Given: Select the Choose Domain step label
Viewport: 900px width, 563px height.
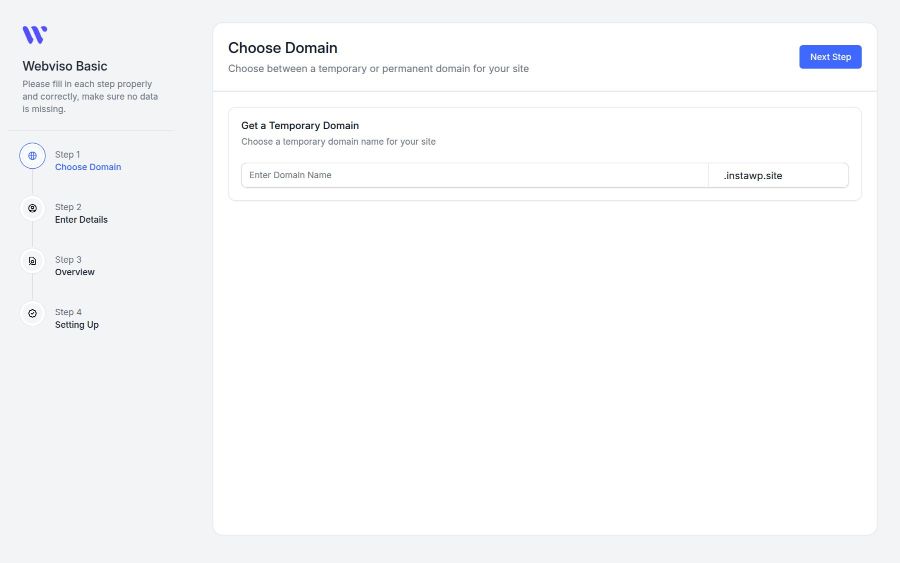Looking at the screenshot, I should 88,167.
